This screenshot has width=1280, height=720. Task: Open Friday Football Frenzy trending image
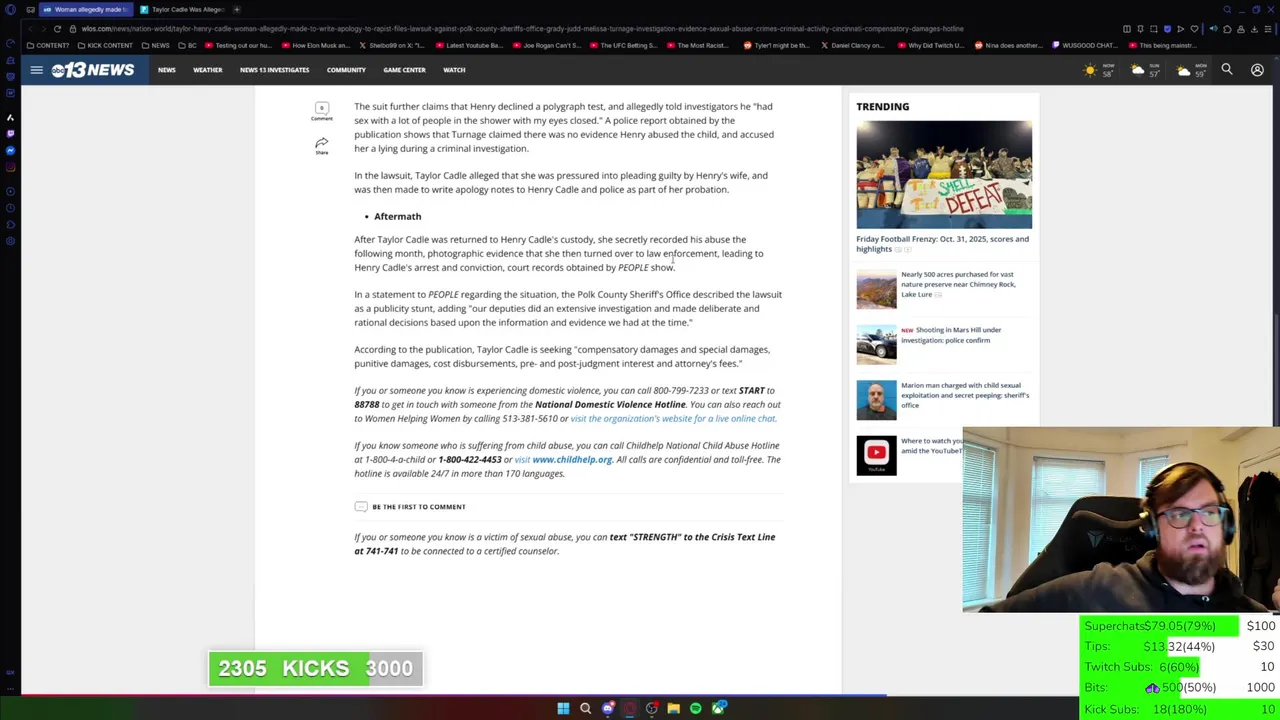point(944,174)
